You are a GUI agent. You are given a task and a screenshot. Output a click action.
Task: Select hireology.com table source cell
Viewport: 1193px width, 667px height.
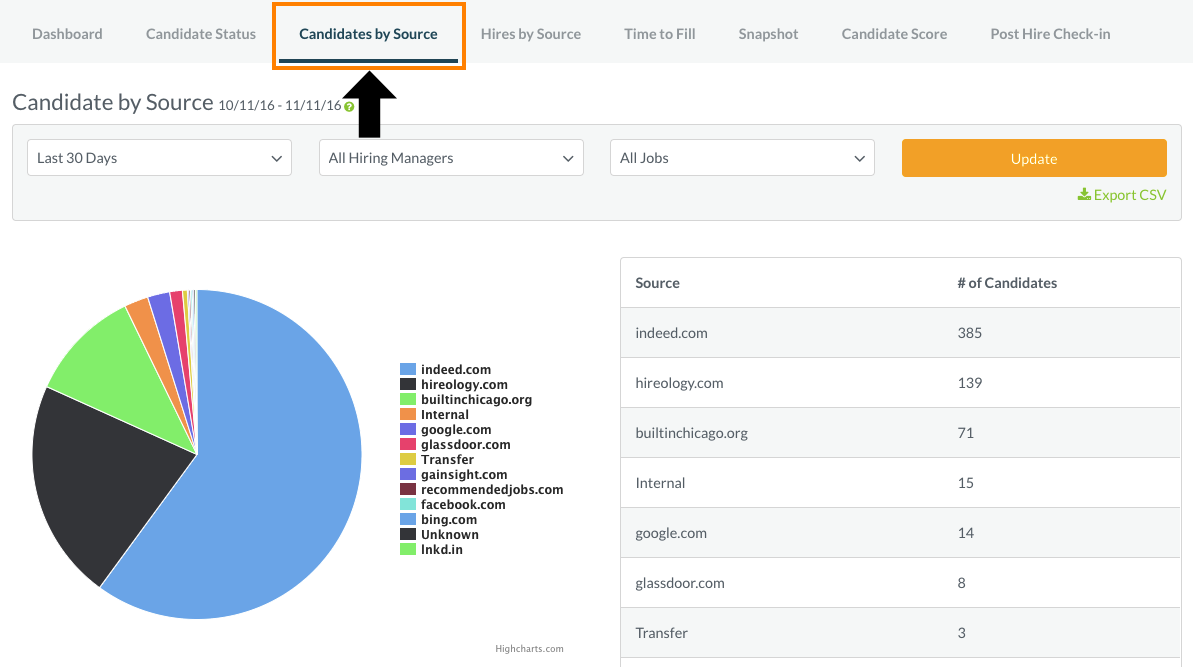pos(679,383)
